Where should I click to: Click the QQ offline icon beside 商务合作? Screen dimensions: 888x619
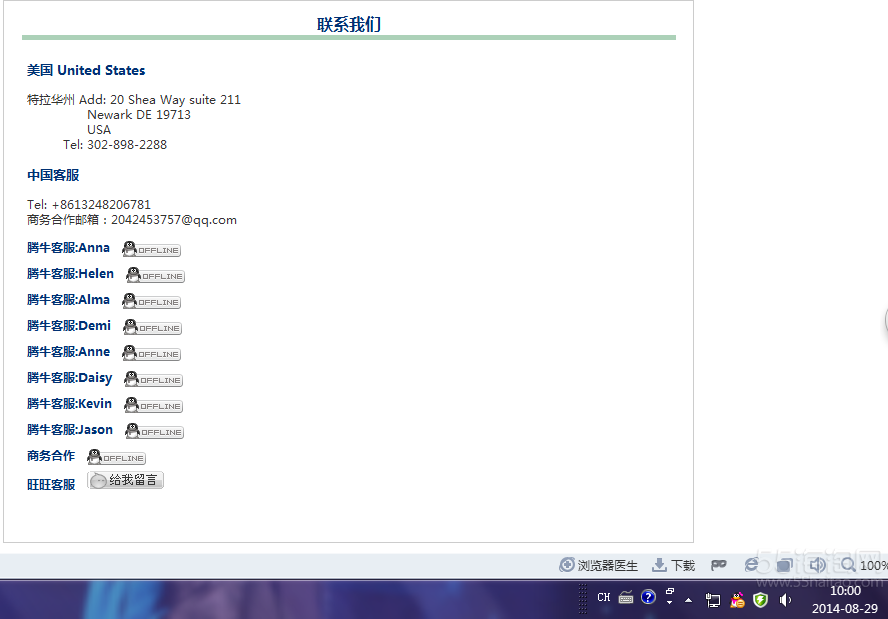(116, 458)
